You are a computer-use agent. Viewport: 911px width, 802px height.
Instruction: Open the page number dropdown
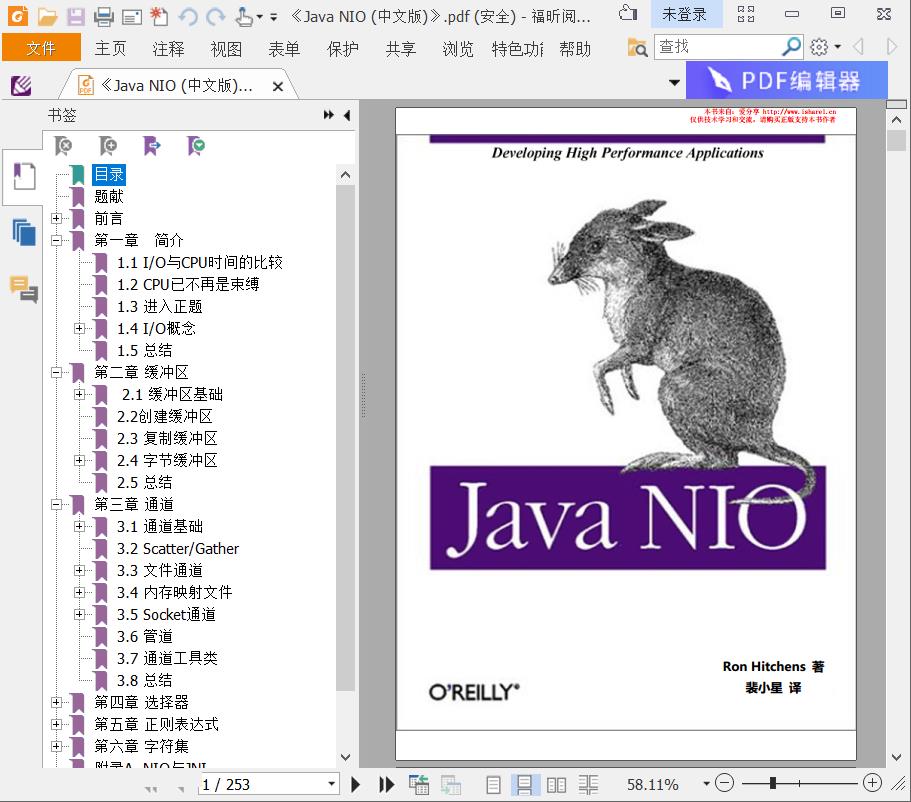point(331,784)
